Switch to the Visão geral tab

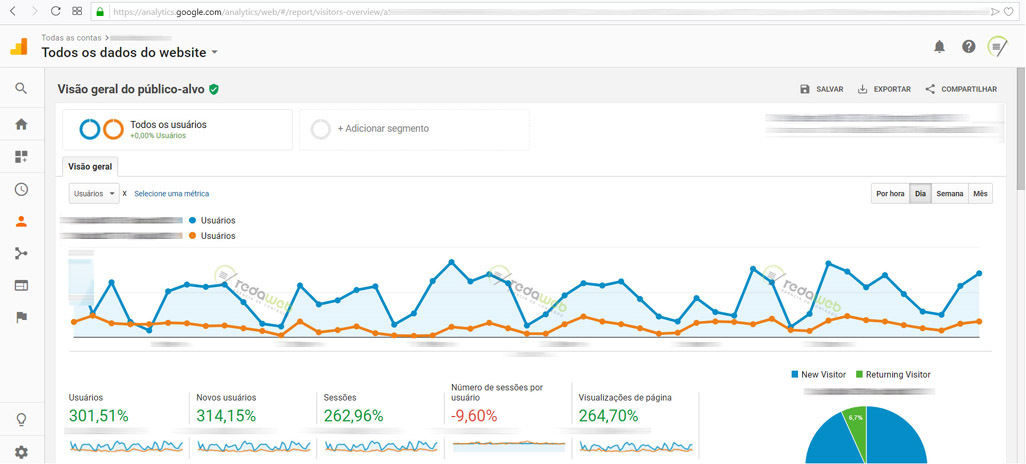(x=90, y=167)
